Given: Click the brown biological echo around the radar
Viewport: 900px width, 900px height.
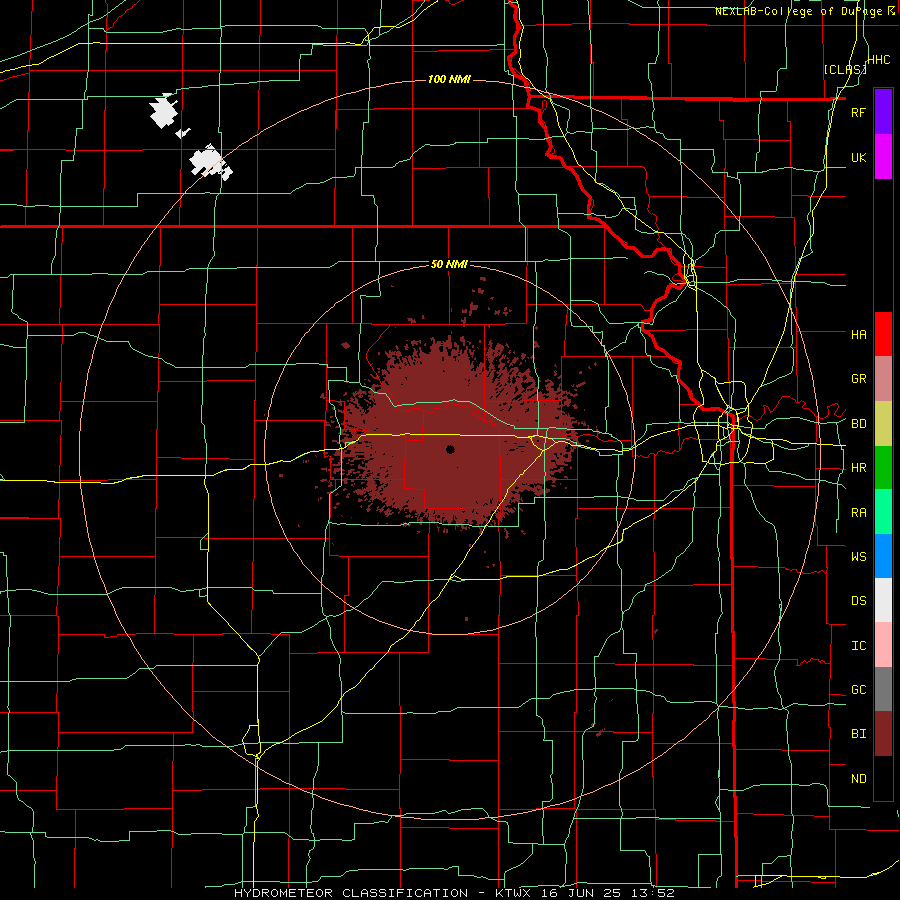Looking at the screenshot, I should point(451,436).
